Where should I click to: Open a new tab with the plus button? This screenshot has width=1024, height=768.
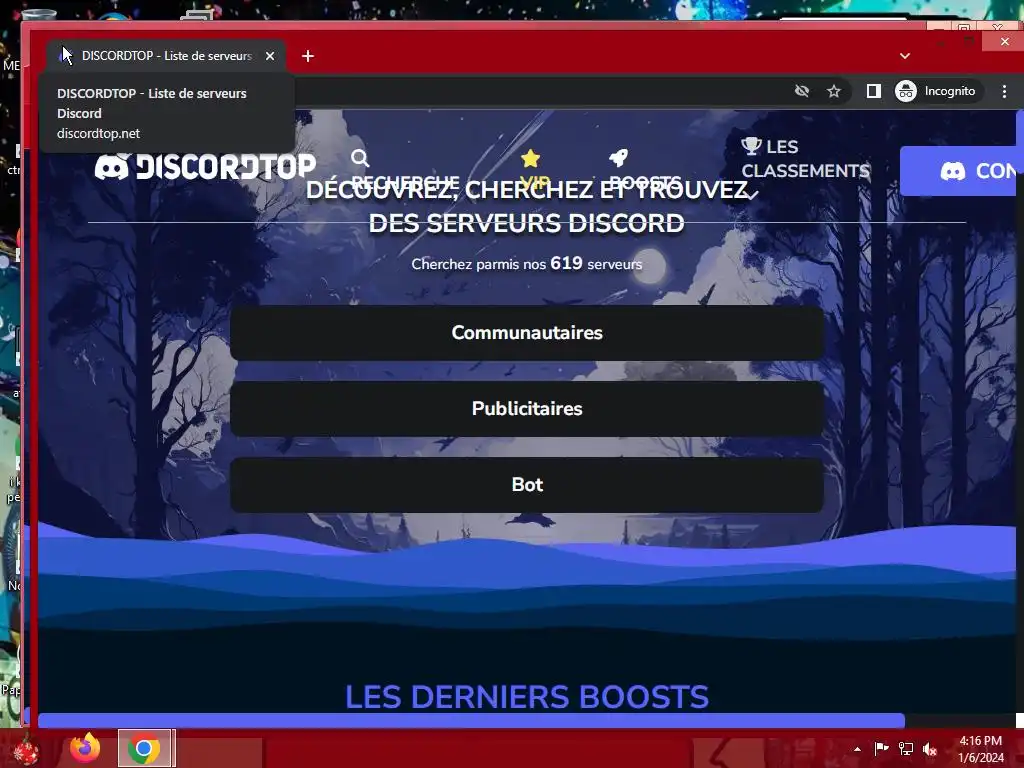click(x=308, y=56)
